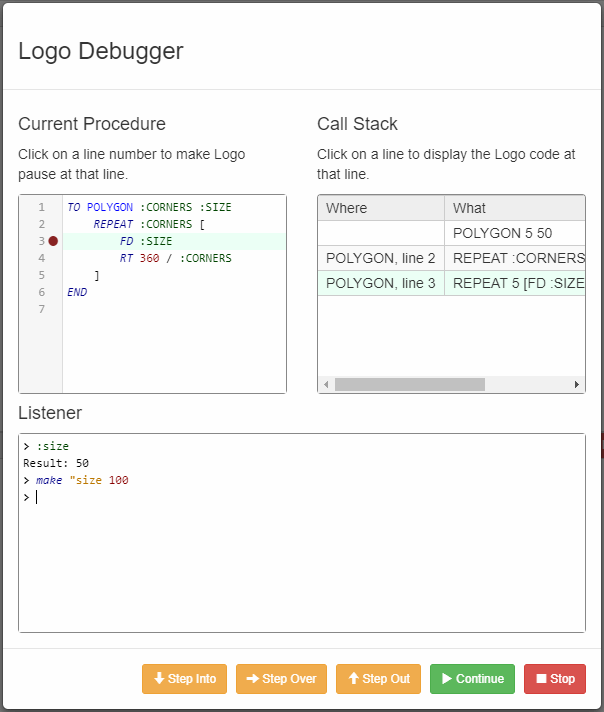Image resolution: width=604 pixels, height=712 pixels.
Task: Click the RT 360 / :CORNERS code line
Action: pyautogui.click(x=175, y=258)
